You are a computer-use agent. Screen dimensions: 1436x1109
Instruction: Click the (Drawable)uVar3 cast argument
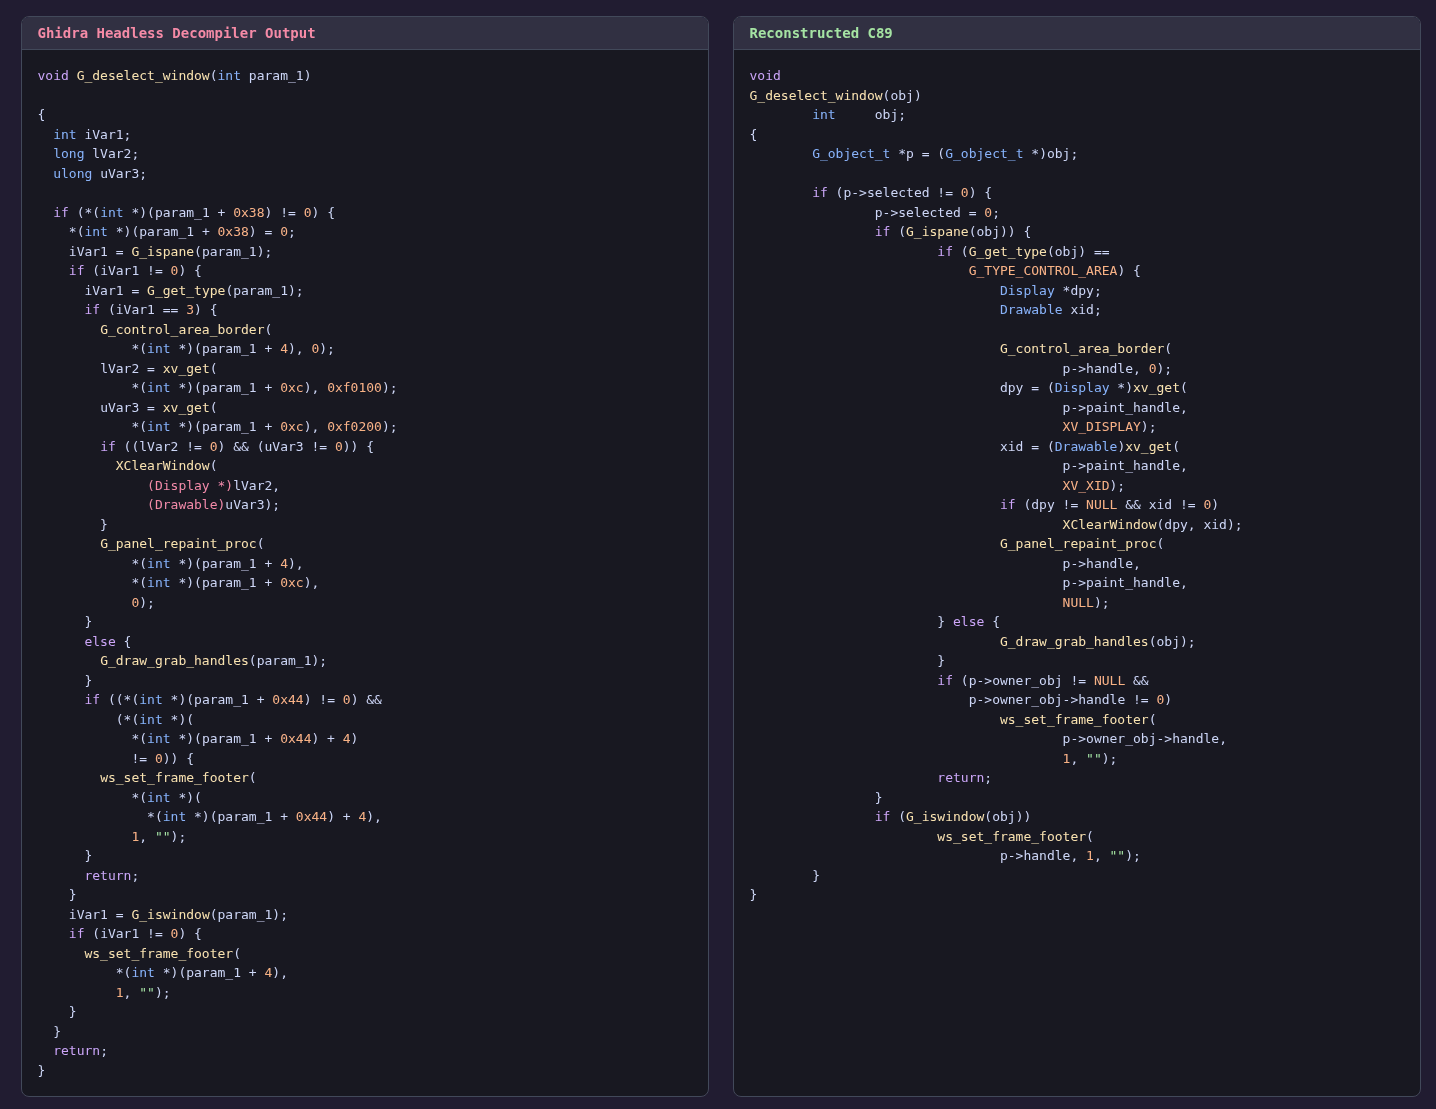pyautogui.click(x=213, y=505)
